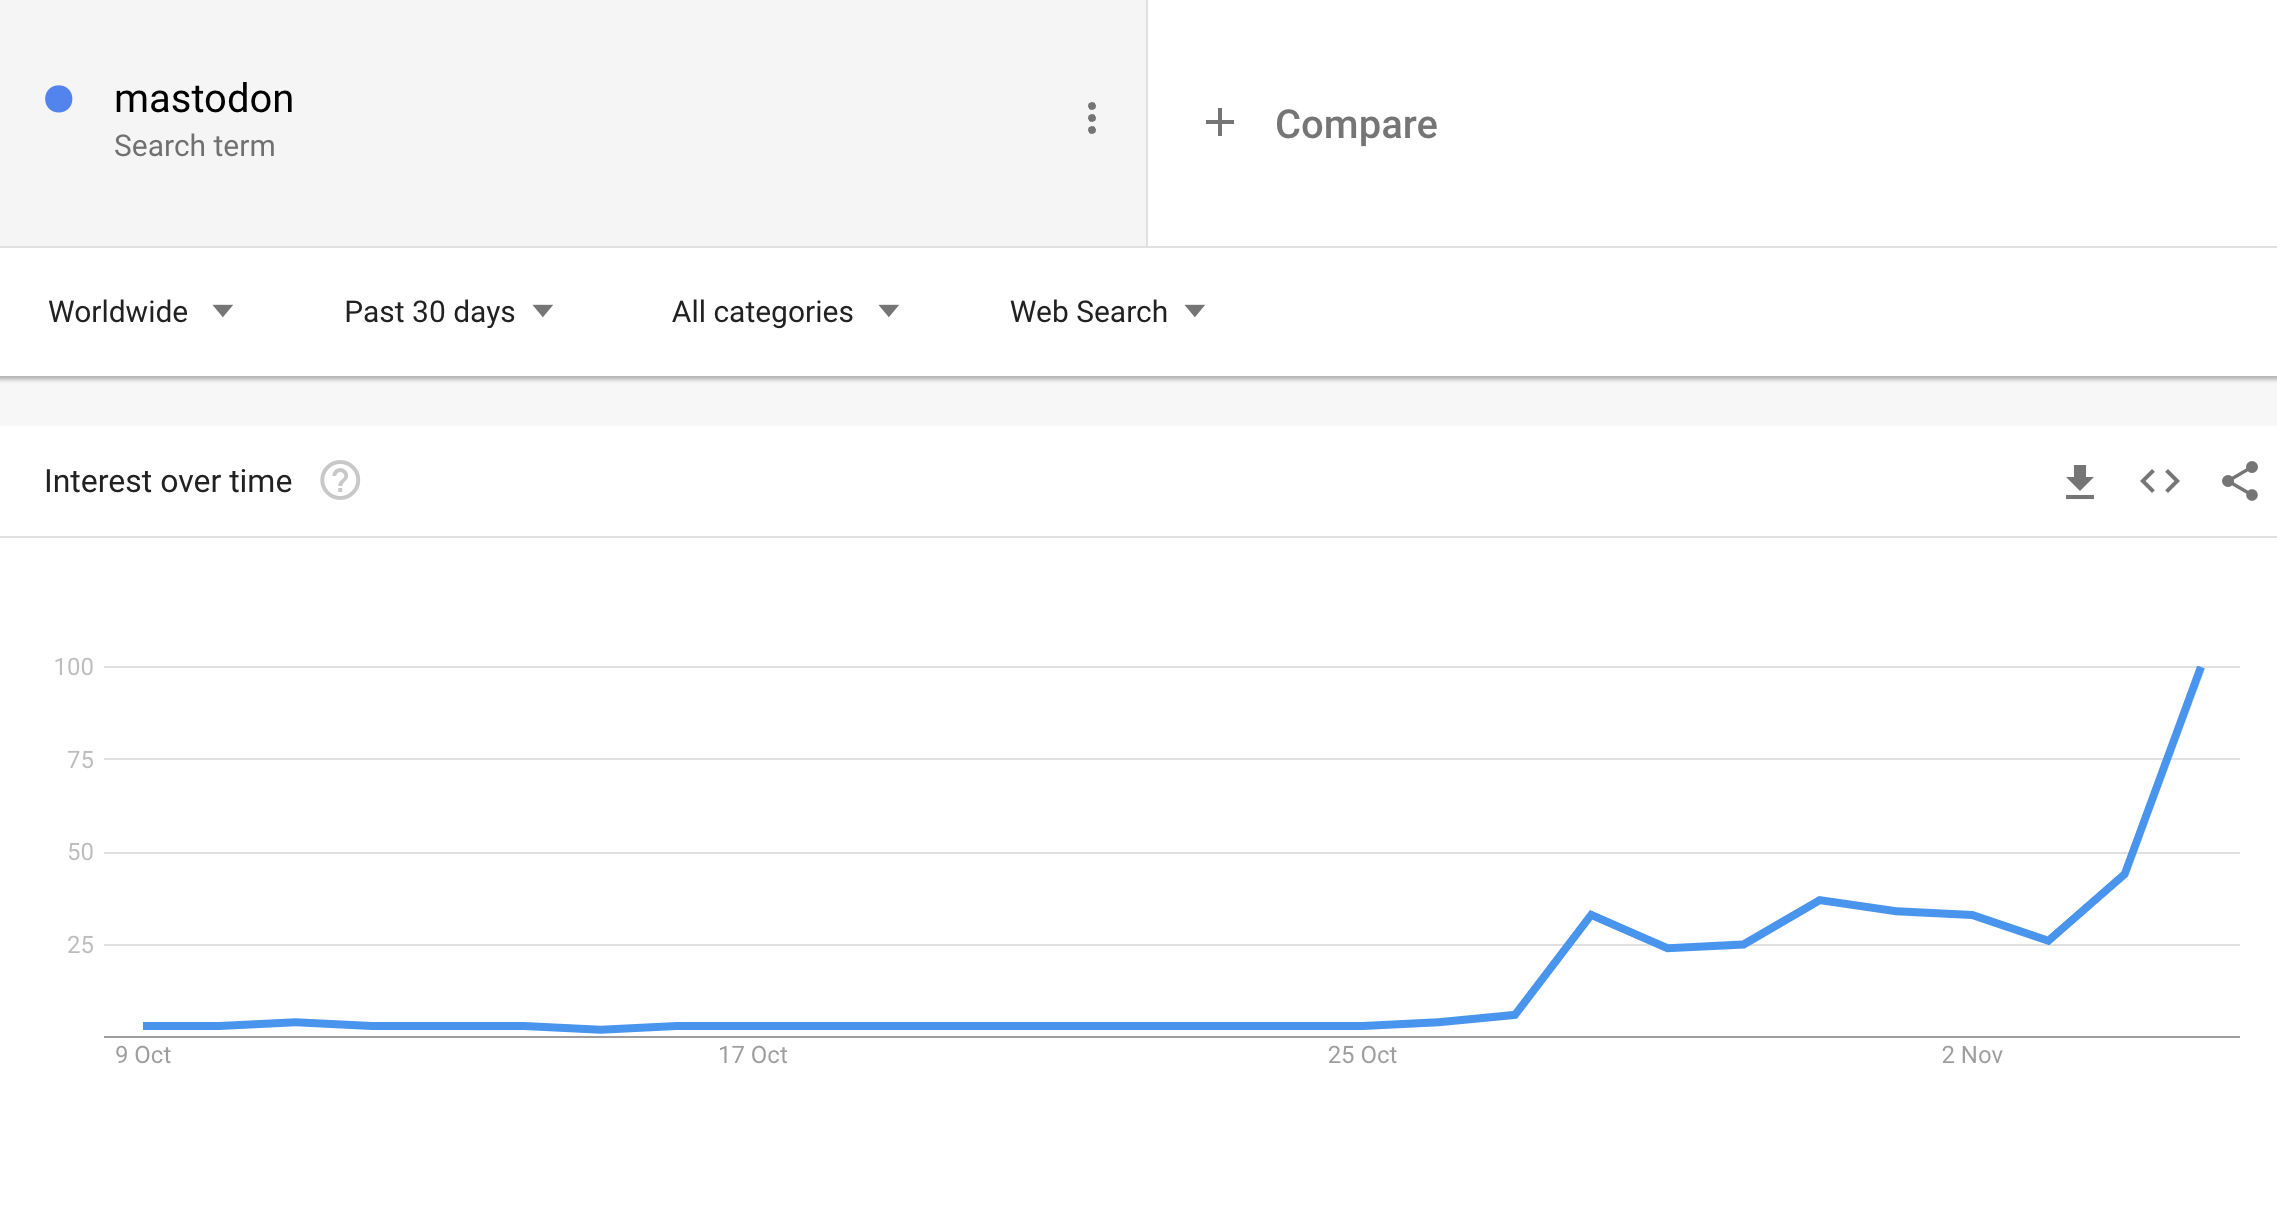The height and width of the screenshot is (1209, 2277).
Task: Click the Interest over time heading
Action: click(168, 481)
